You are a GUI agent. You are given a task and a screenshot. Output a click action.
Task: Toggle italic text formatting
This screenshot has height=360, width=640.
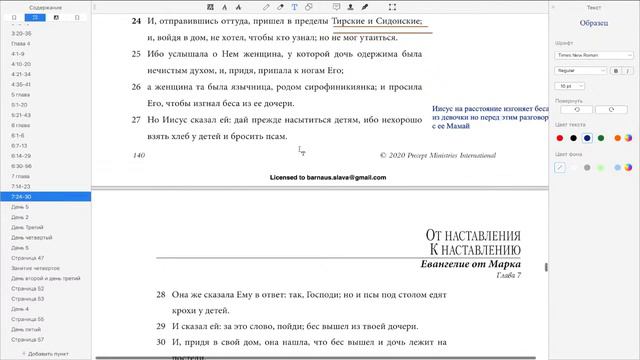pyautogui.click(x=628, y=71)
